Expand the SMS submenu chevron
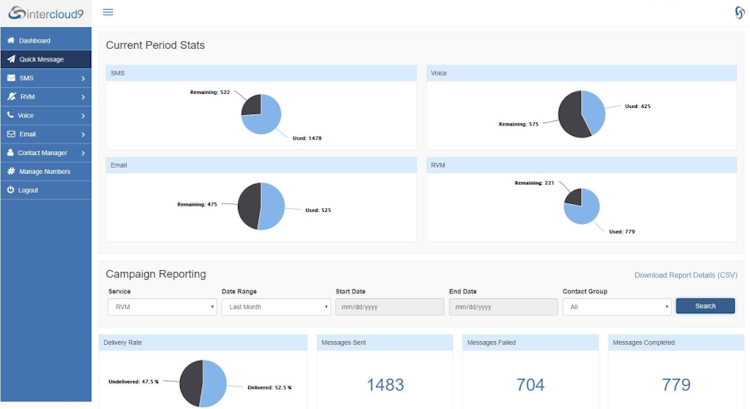Viewport: 750px width, 409px height. (83, 78)
